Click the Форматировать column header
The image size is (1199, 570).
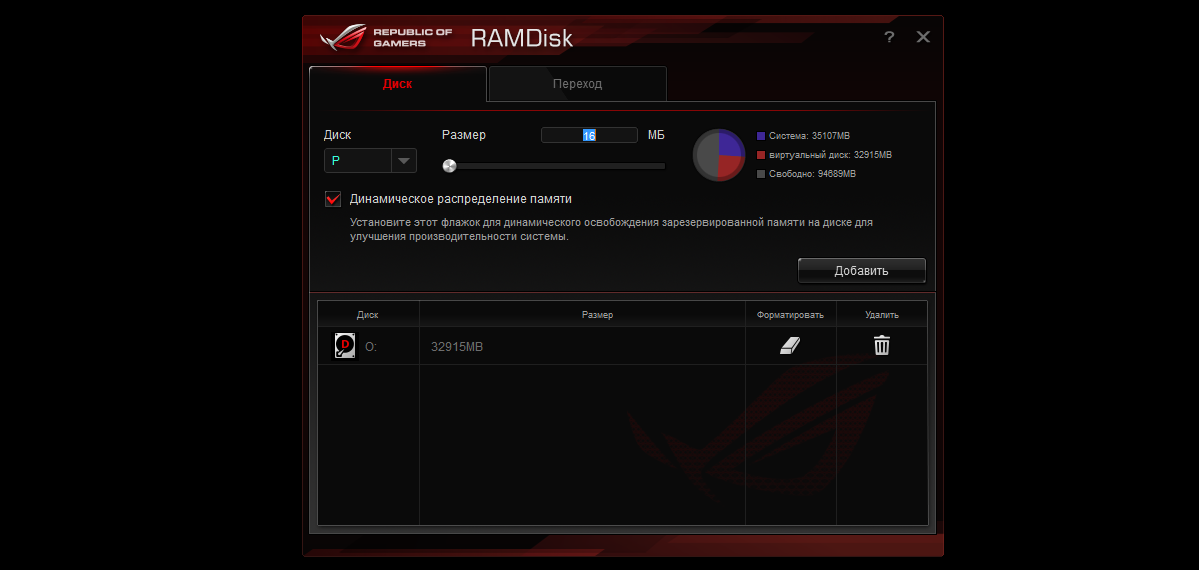click(x=791, y=314)
